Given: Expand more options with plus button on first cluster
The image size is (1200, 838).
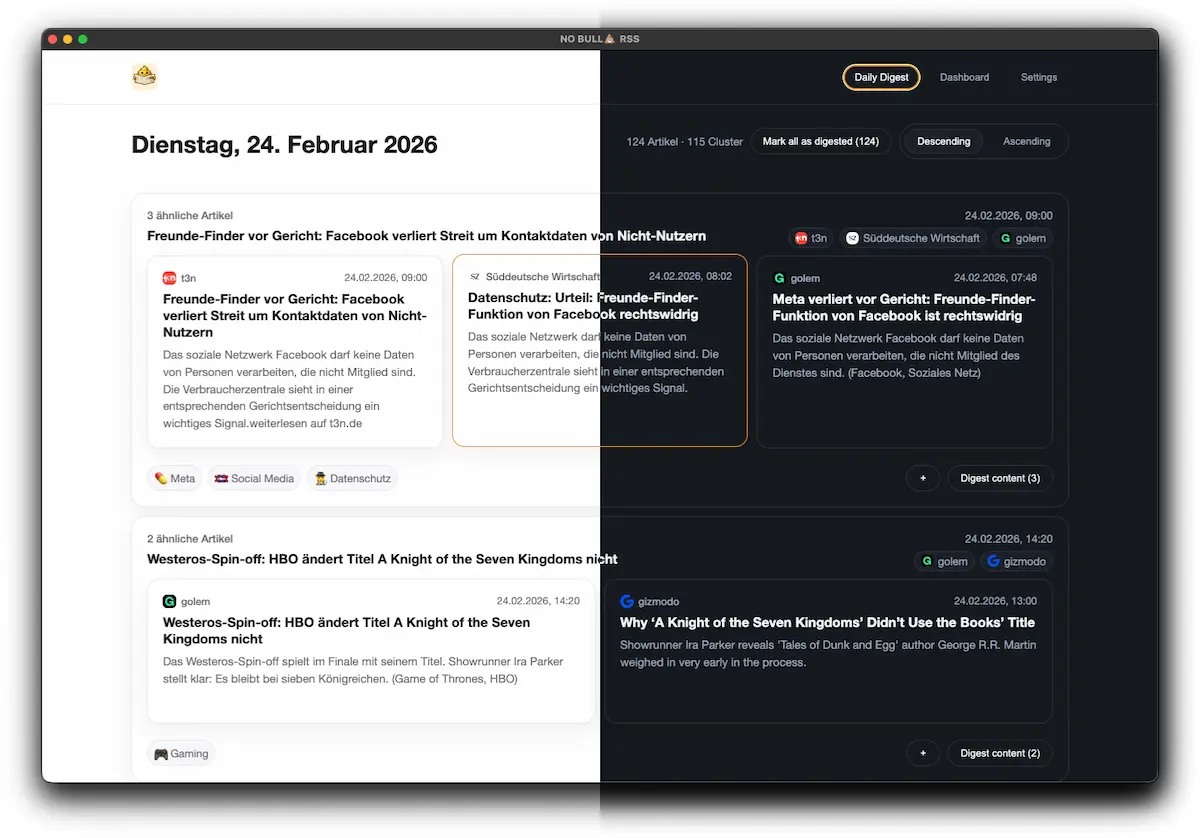Looking at the screenshot, I should point(922,478).
